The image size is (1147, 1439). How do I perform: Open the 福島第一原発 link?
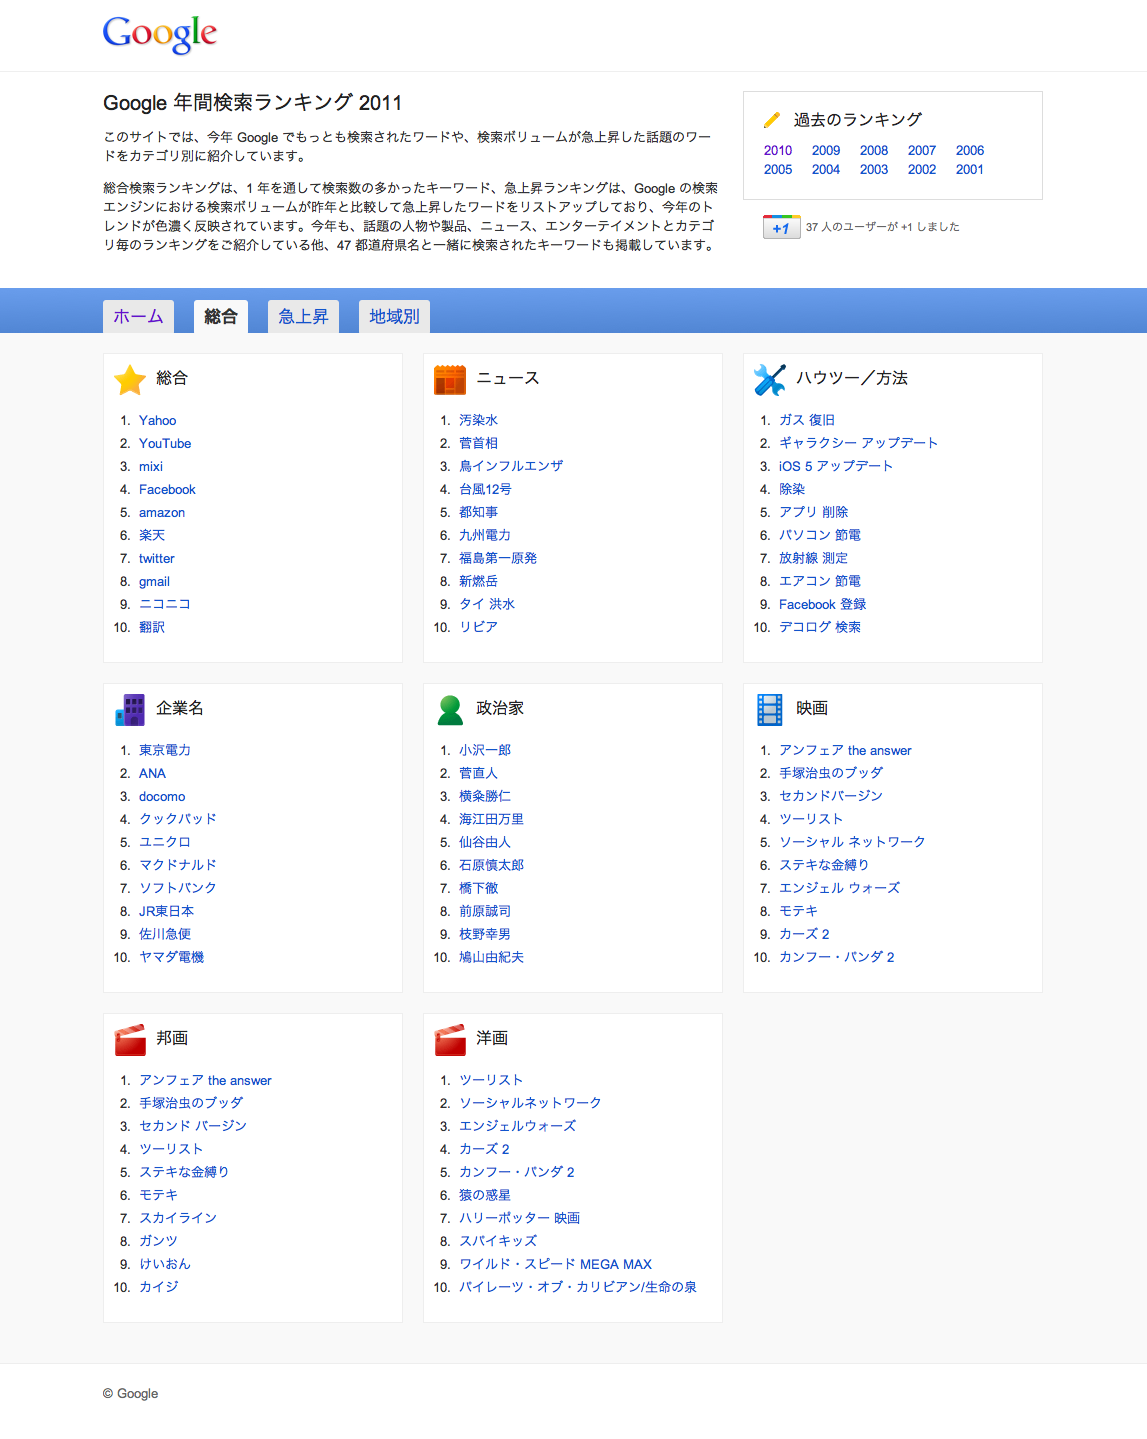pyautogui.click(x=498, y=559)
